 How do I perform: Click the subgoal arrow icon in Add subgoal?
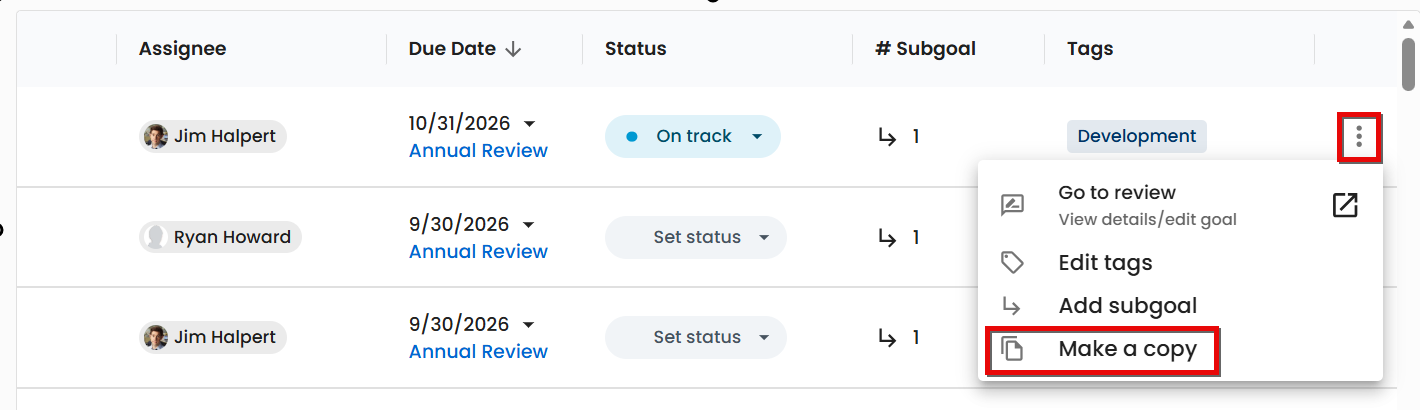(x=1012, y=306)
